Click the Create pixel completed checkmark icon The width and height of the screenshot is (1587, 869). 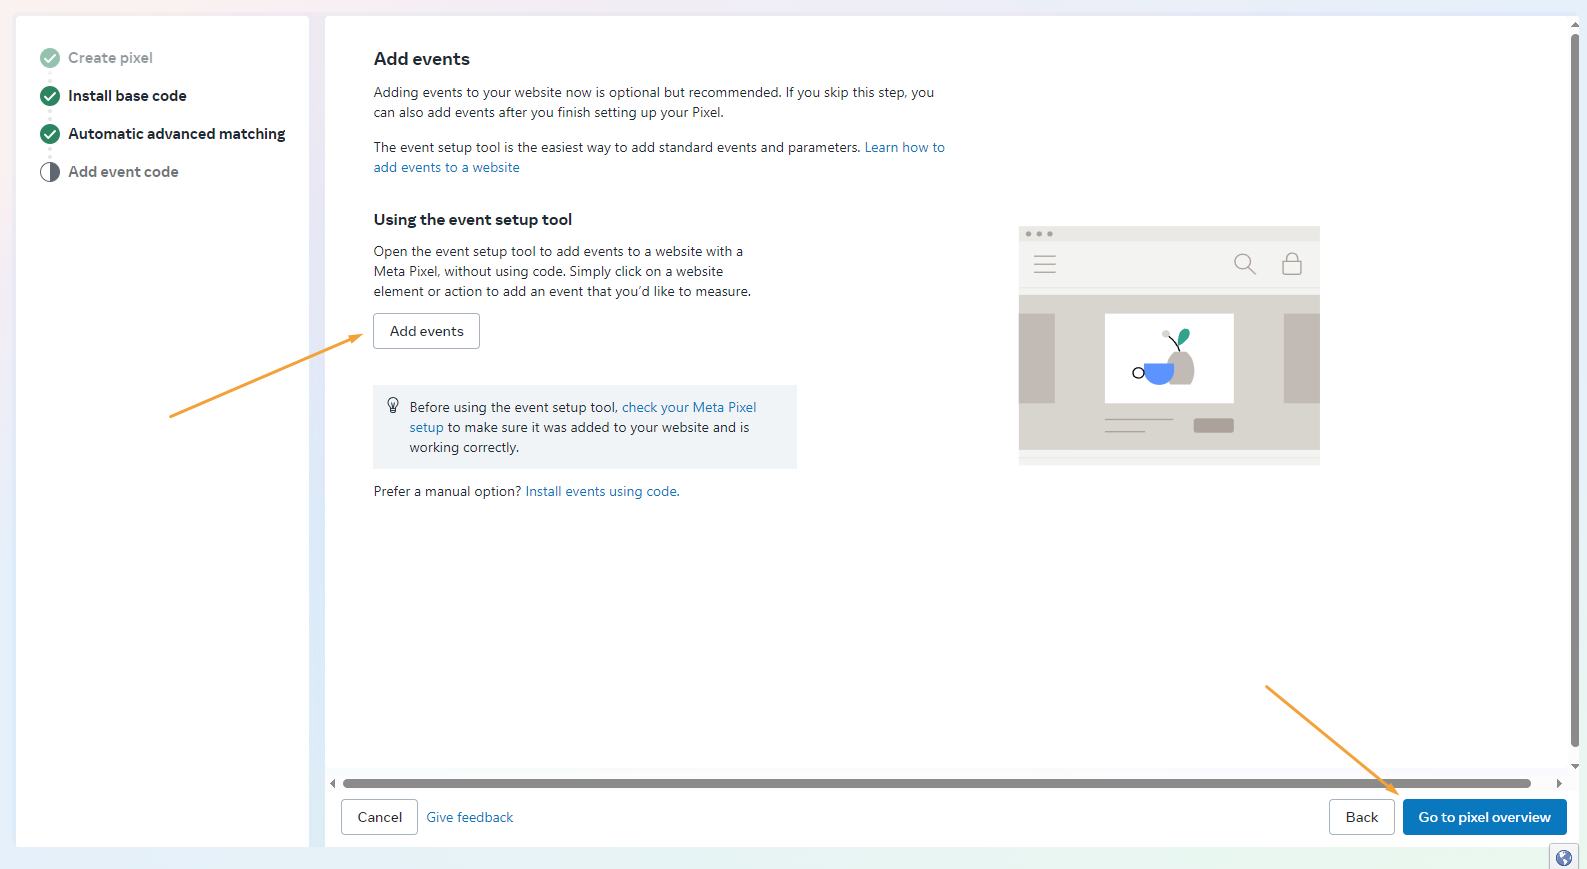pos(50,58)
